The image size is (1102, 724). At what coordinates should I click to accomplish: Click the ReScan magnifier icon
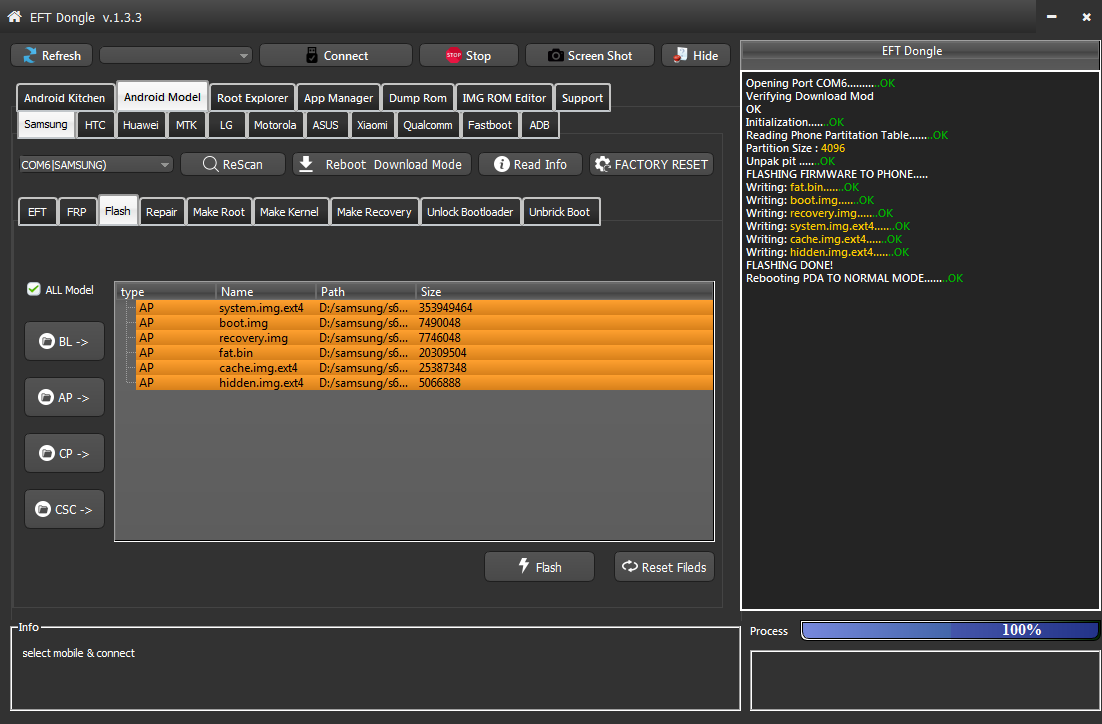point(210,164)
